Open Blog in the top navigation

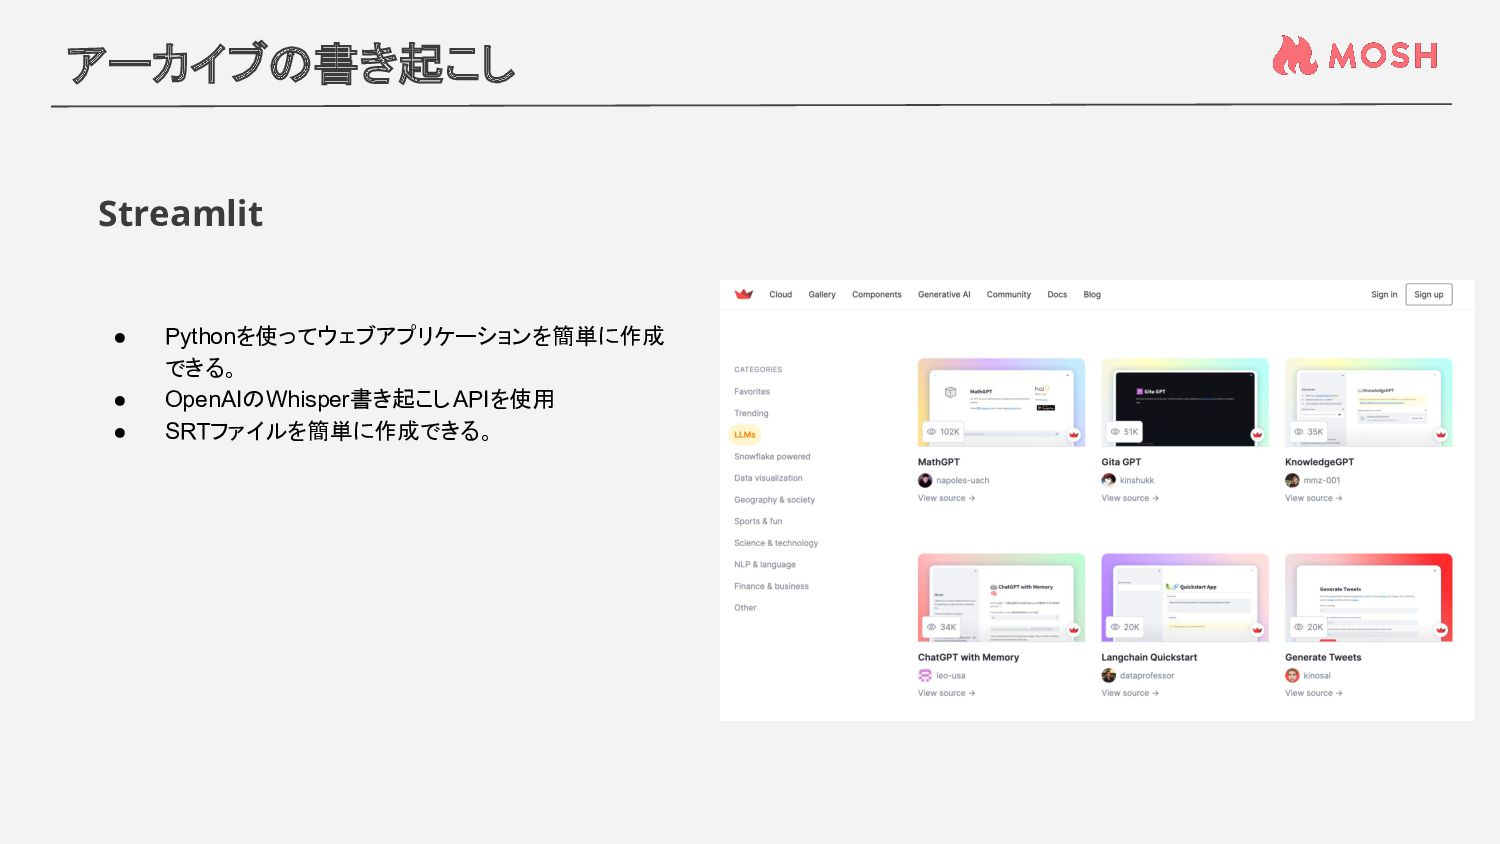1092,295
